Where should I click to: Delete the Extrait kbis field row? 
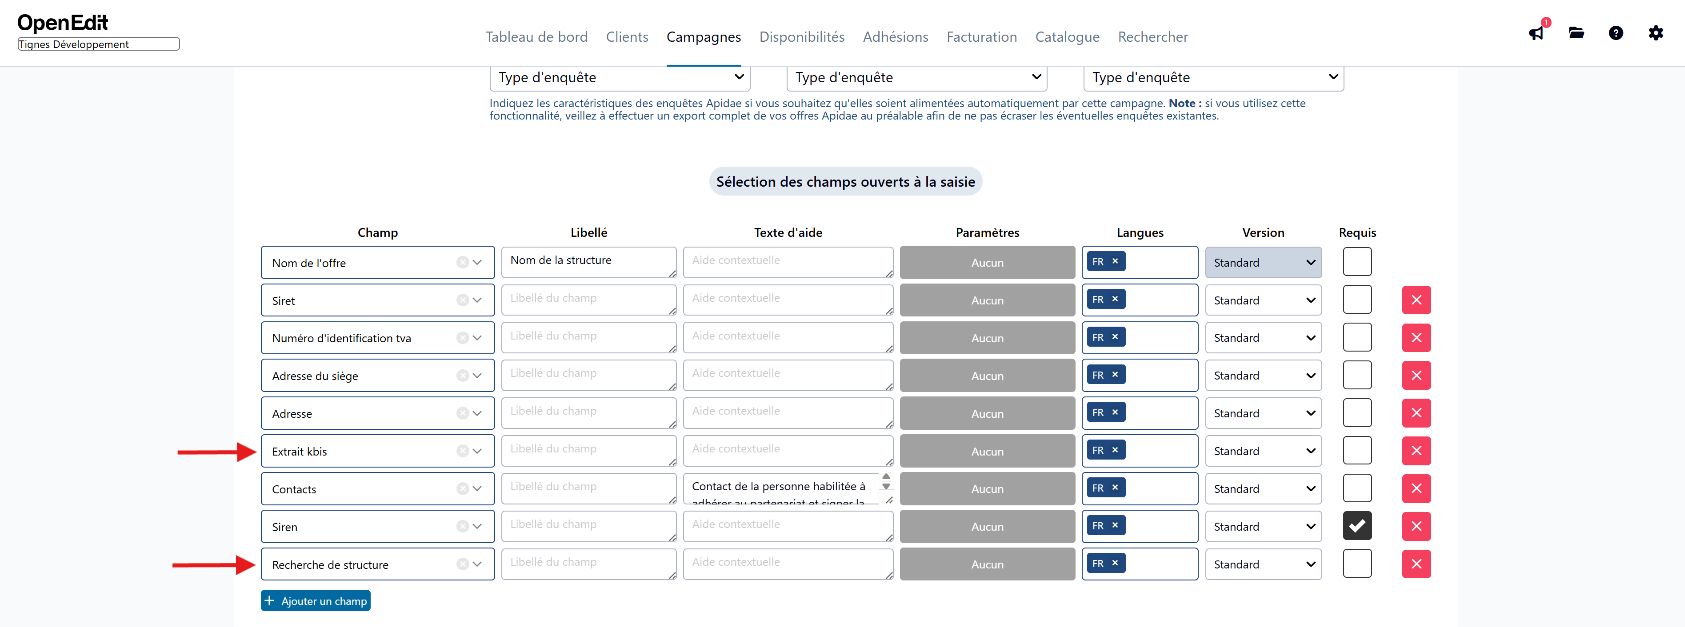tap(1416, 451)
